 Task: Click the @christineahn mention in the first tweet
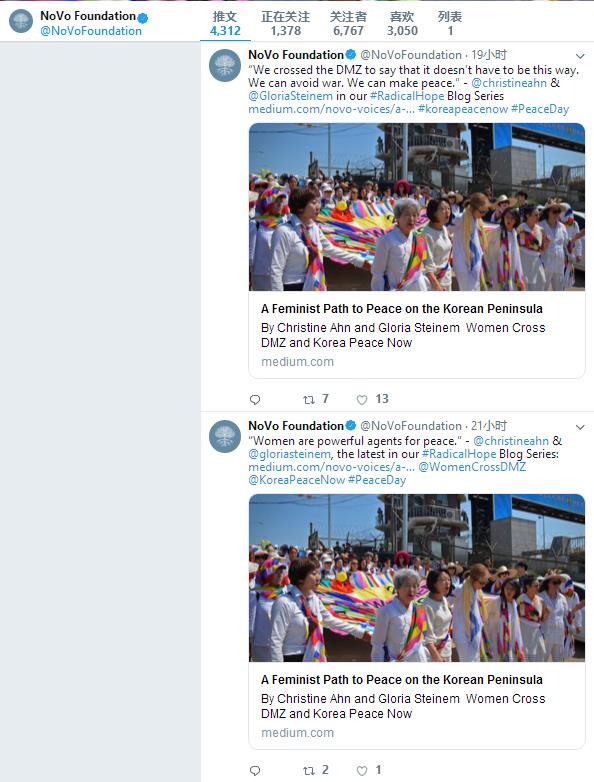[509, 83]
